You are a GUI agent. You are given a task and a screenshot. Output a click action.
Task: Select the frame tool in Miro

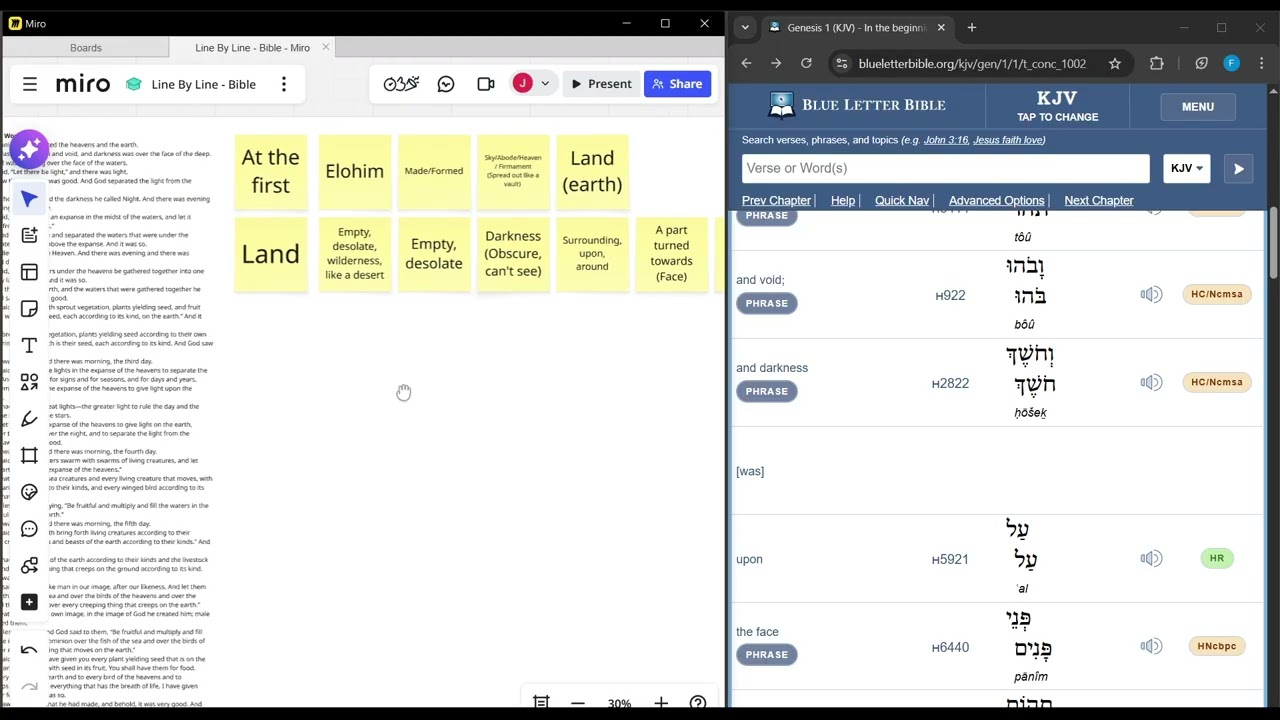click(29, 455)
